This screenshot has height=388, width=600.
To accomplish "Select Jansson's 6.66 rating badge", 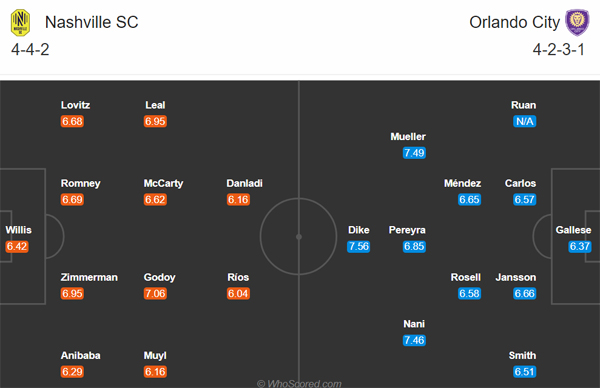I will [524, 293].
